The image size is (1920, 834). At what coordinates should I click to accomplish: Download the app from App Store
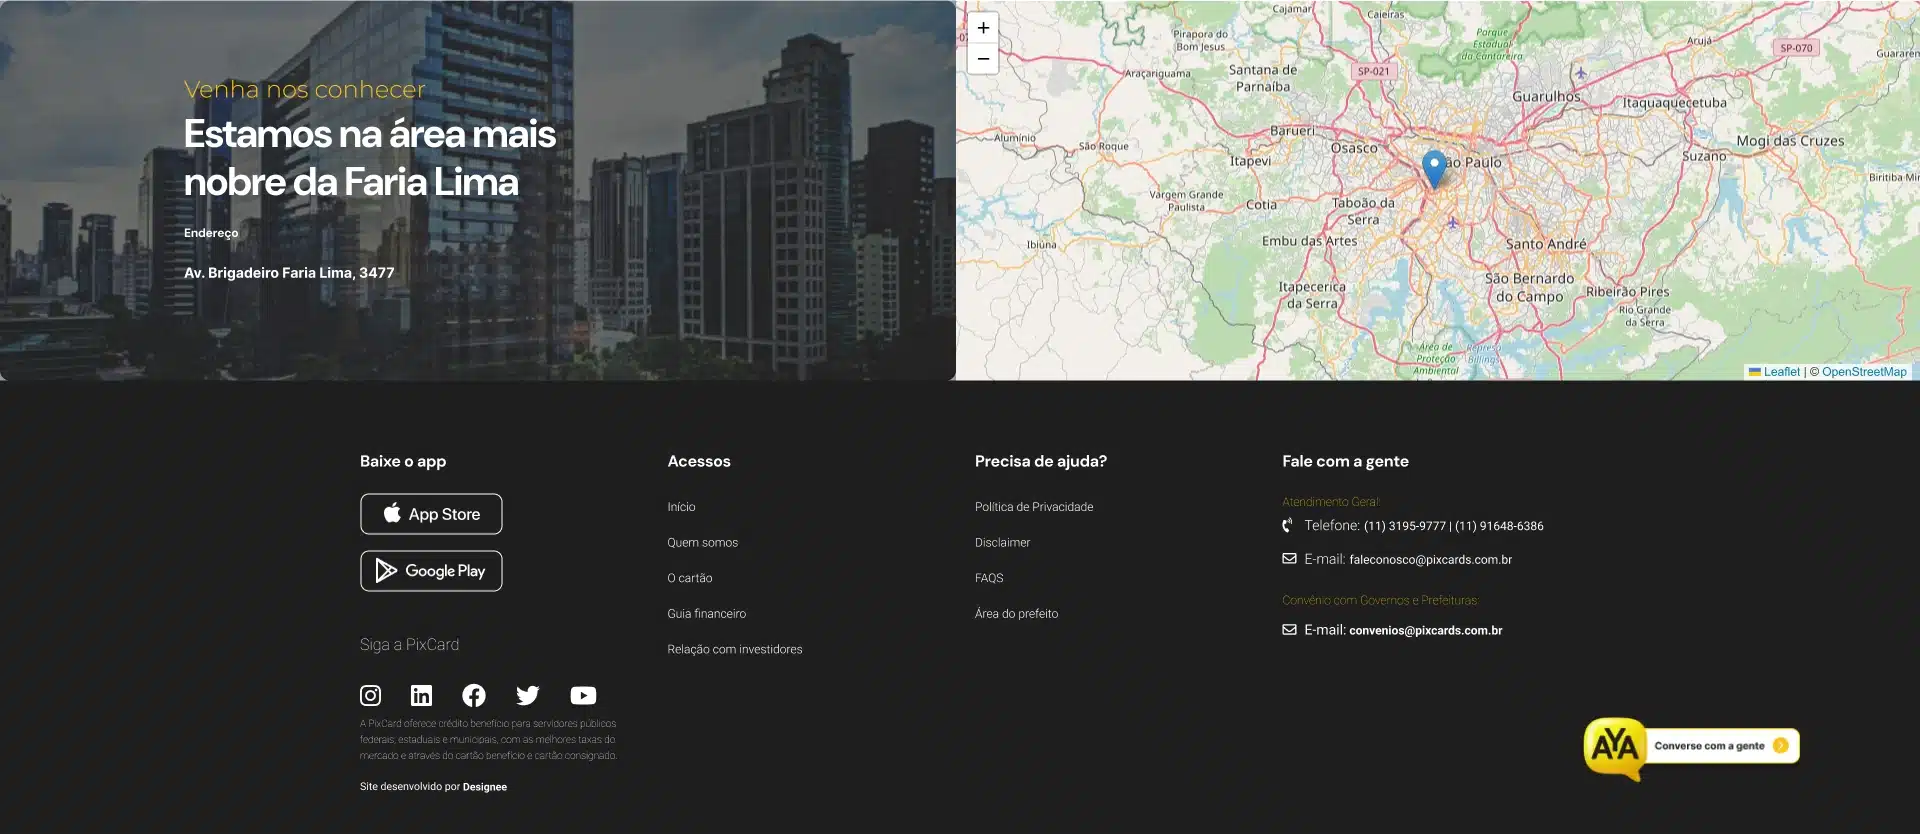[431, 514]
